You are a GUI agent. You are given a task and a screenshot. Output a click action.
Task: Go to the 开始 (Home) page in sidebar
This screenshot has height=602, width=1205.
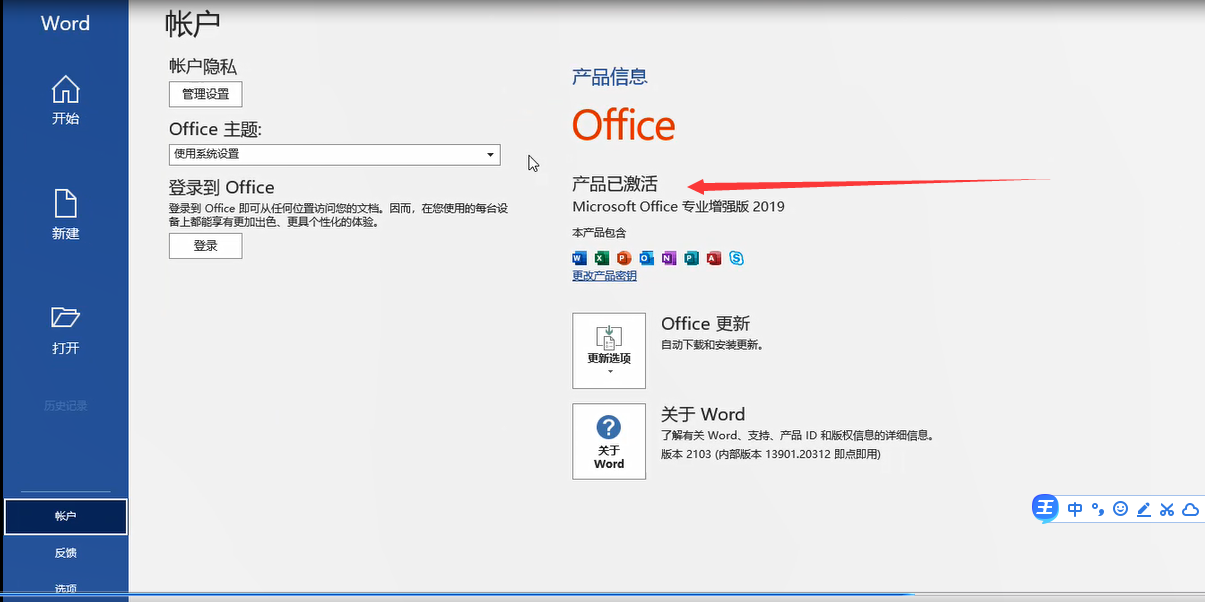[x=65, y=100]
